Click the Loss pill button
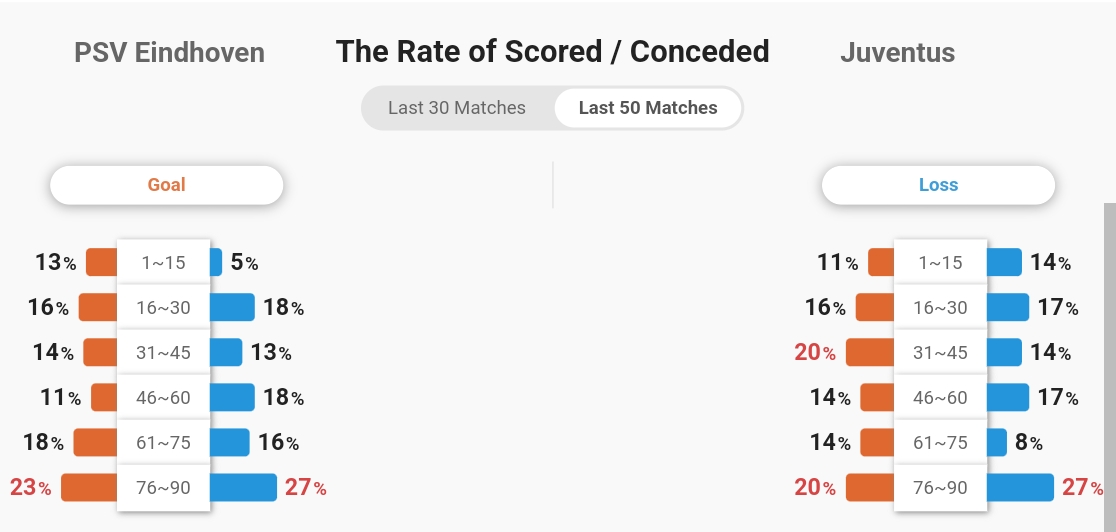This screenshot has width=1116, height=532. coord(938,185)
